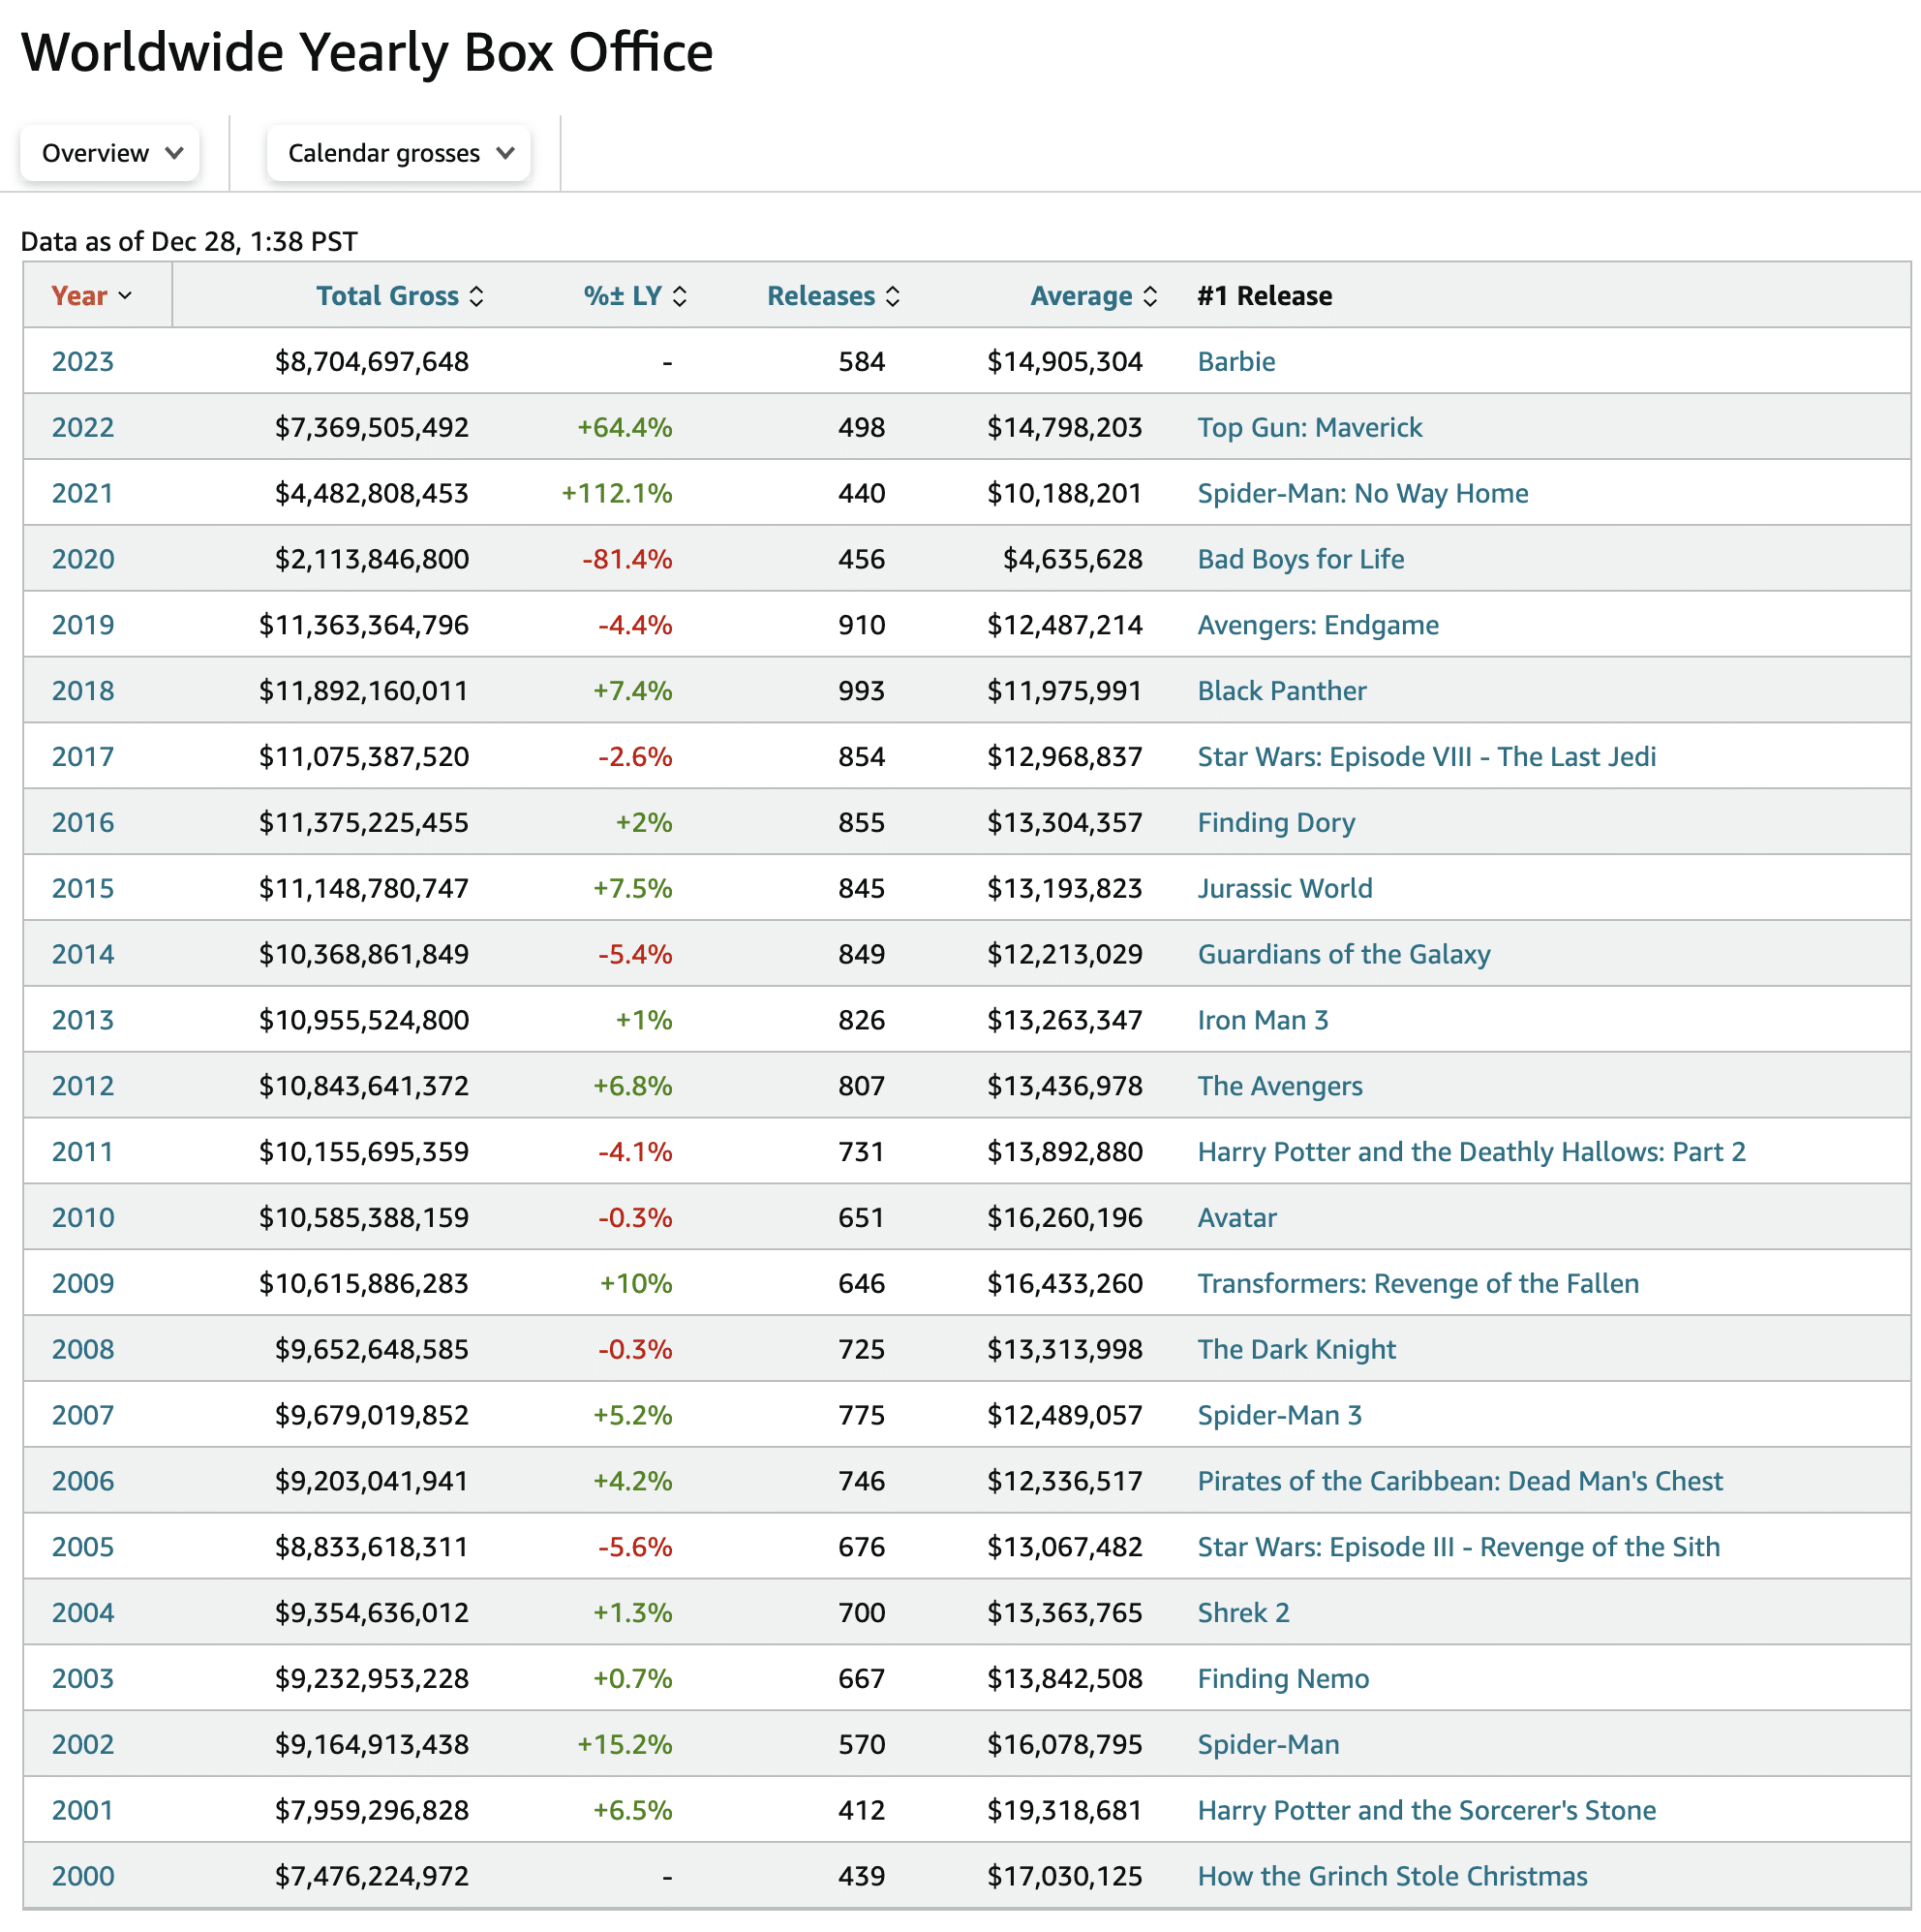Sort table by Total Gross

400,296
